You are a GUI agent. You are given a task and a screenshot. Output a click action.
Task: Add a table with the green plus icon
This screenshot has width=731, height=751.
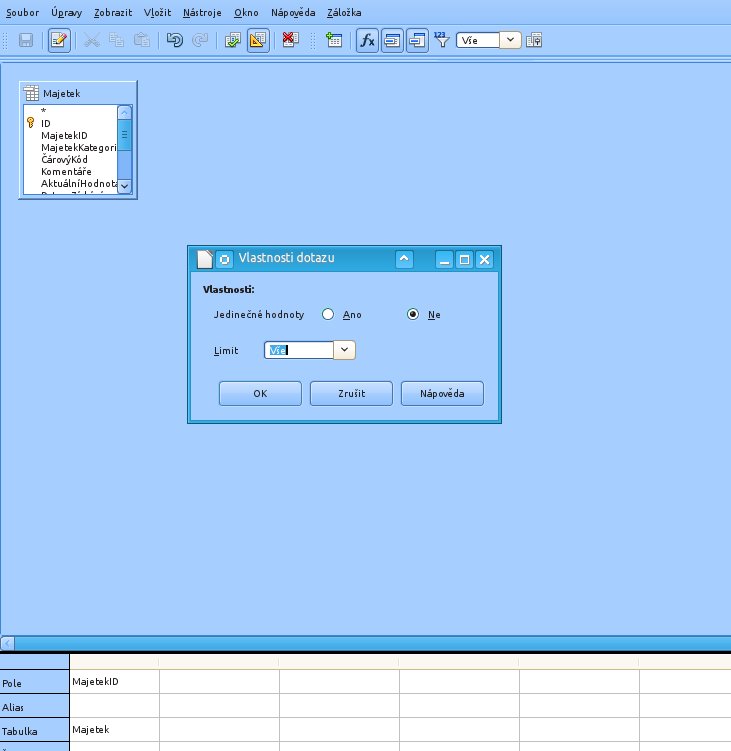[334, 40]
